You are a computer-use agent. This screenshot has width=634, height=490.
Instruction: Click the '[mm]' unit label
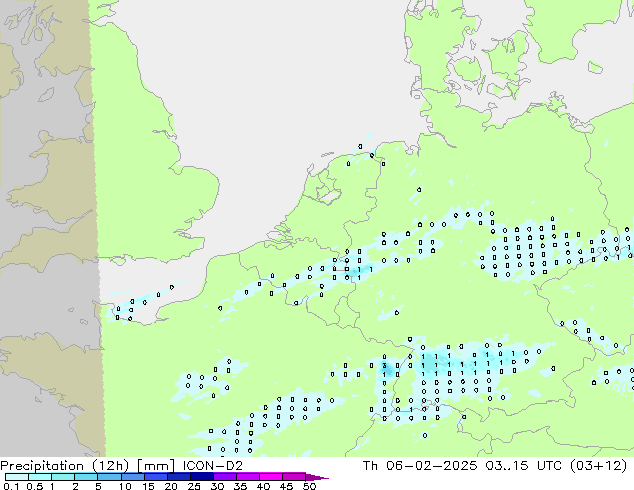click(x=156, y=466)
